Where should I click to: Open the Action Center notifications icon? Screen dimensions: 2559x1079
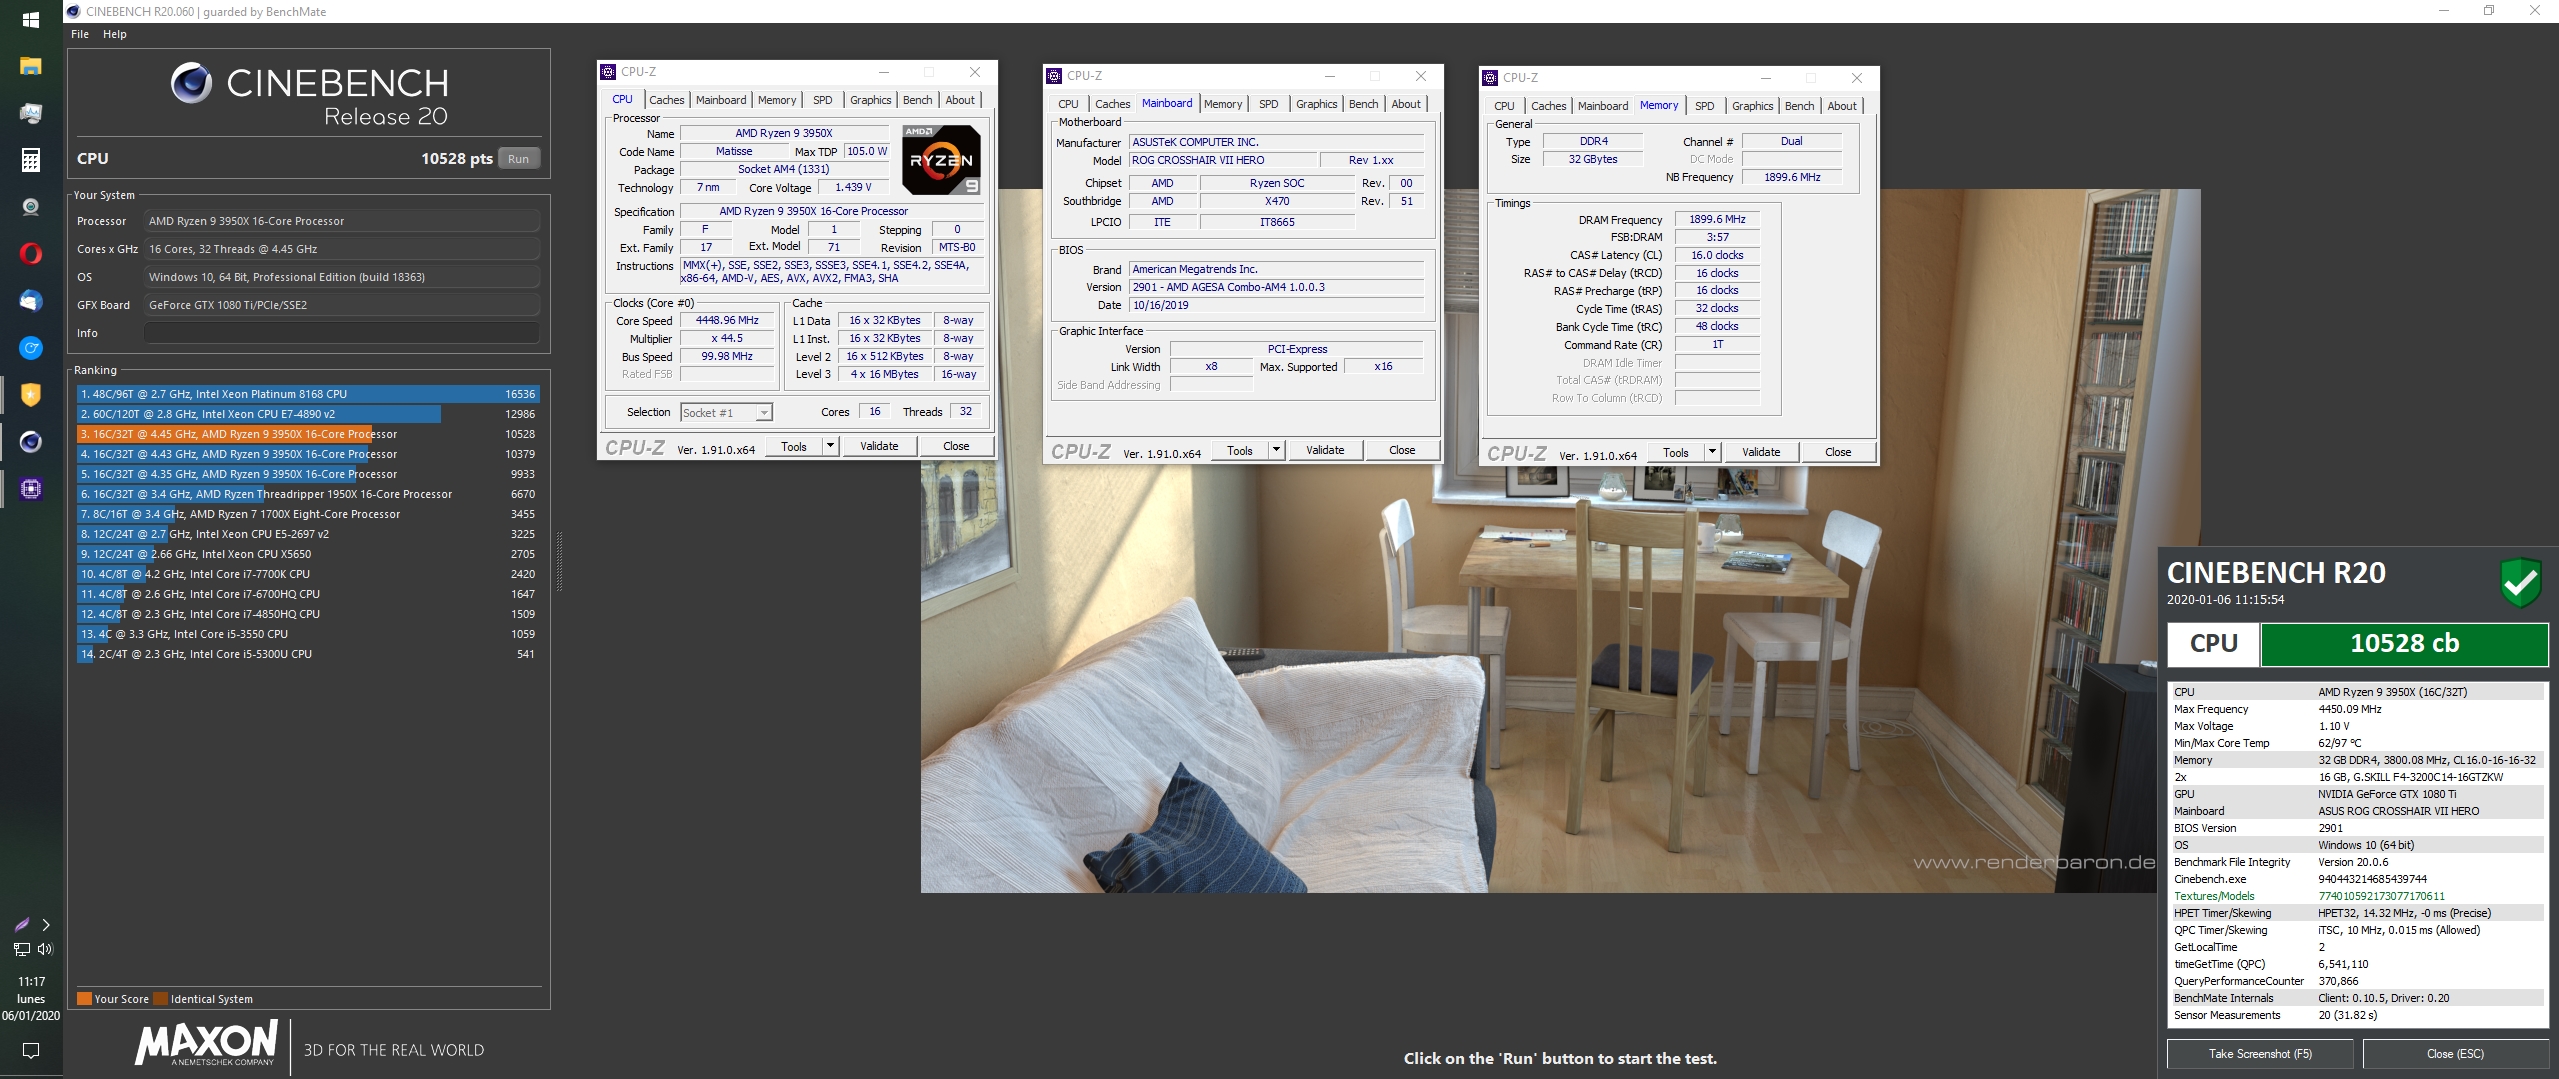(x=31, y=1050)
